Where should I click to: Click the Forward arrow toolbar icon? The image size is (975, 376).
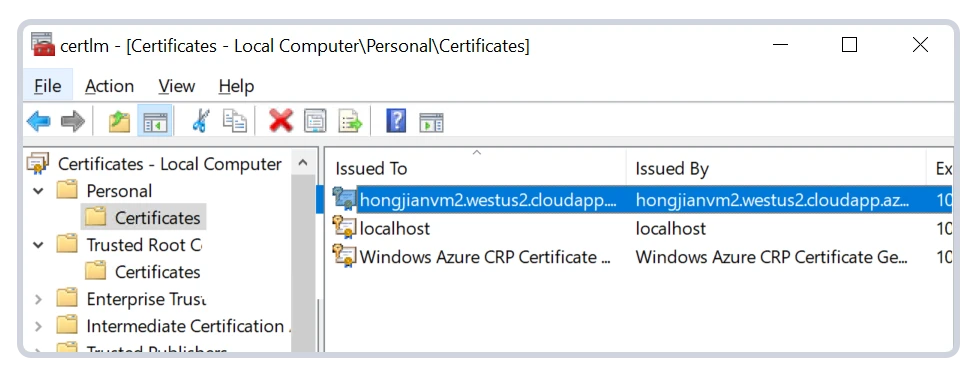point(73,121)
